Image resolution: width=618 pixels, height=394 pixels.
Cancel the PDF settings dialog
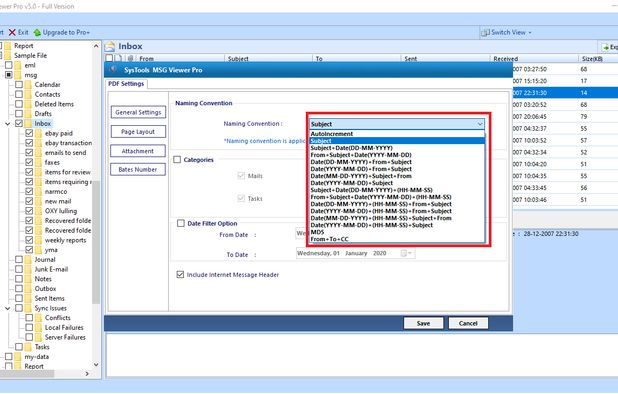click(468, 323)
